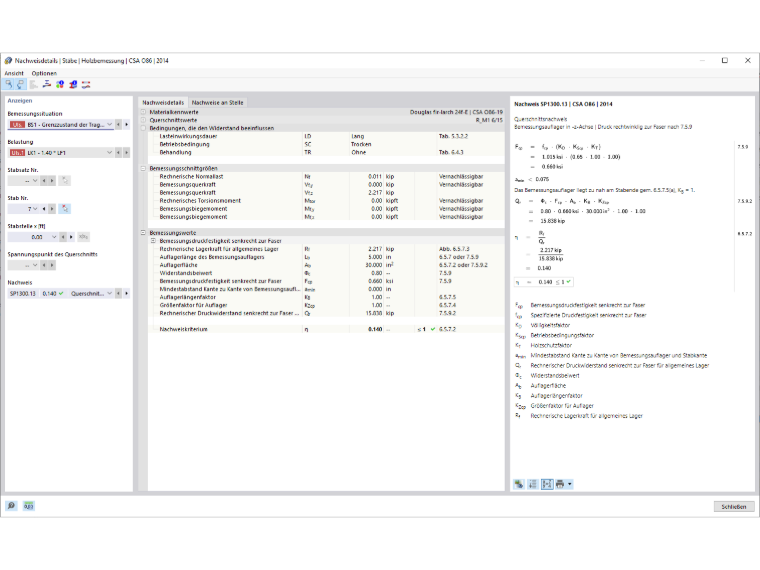The width and height of the screenshot is (760, 570).
Task: Select the Auflagerlängenfaktor row
Action: coord(326,297)
